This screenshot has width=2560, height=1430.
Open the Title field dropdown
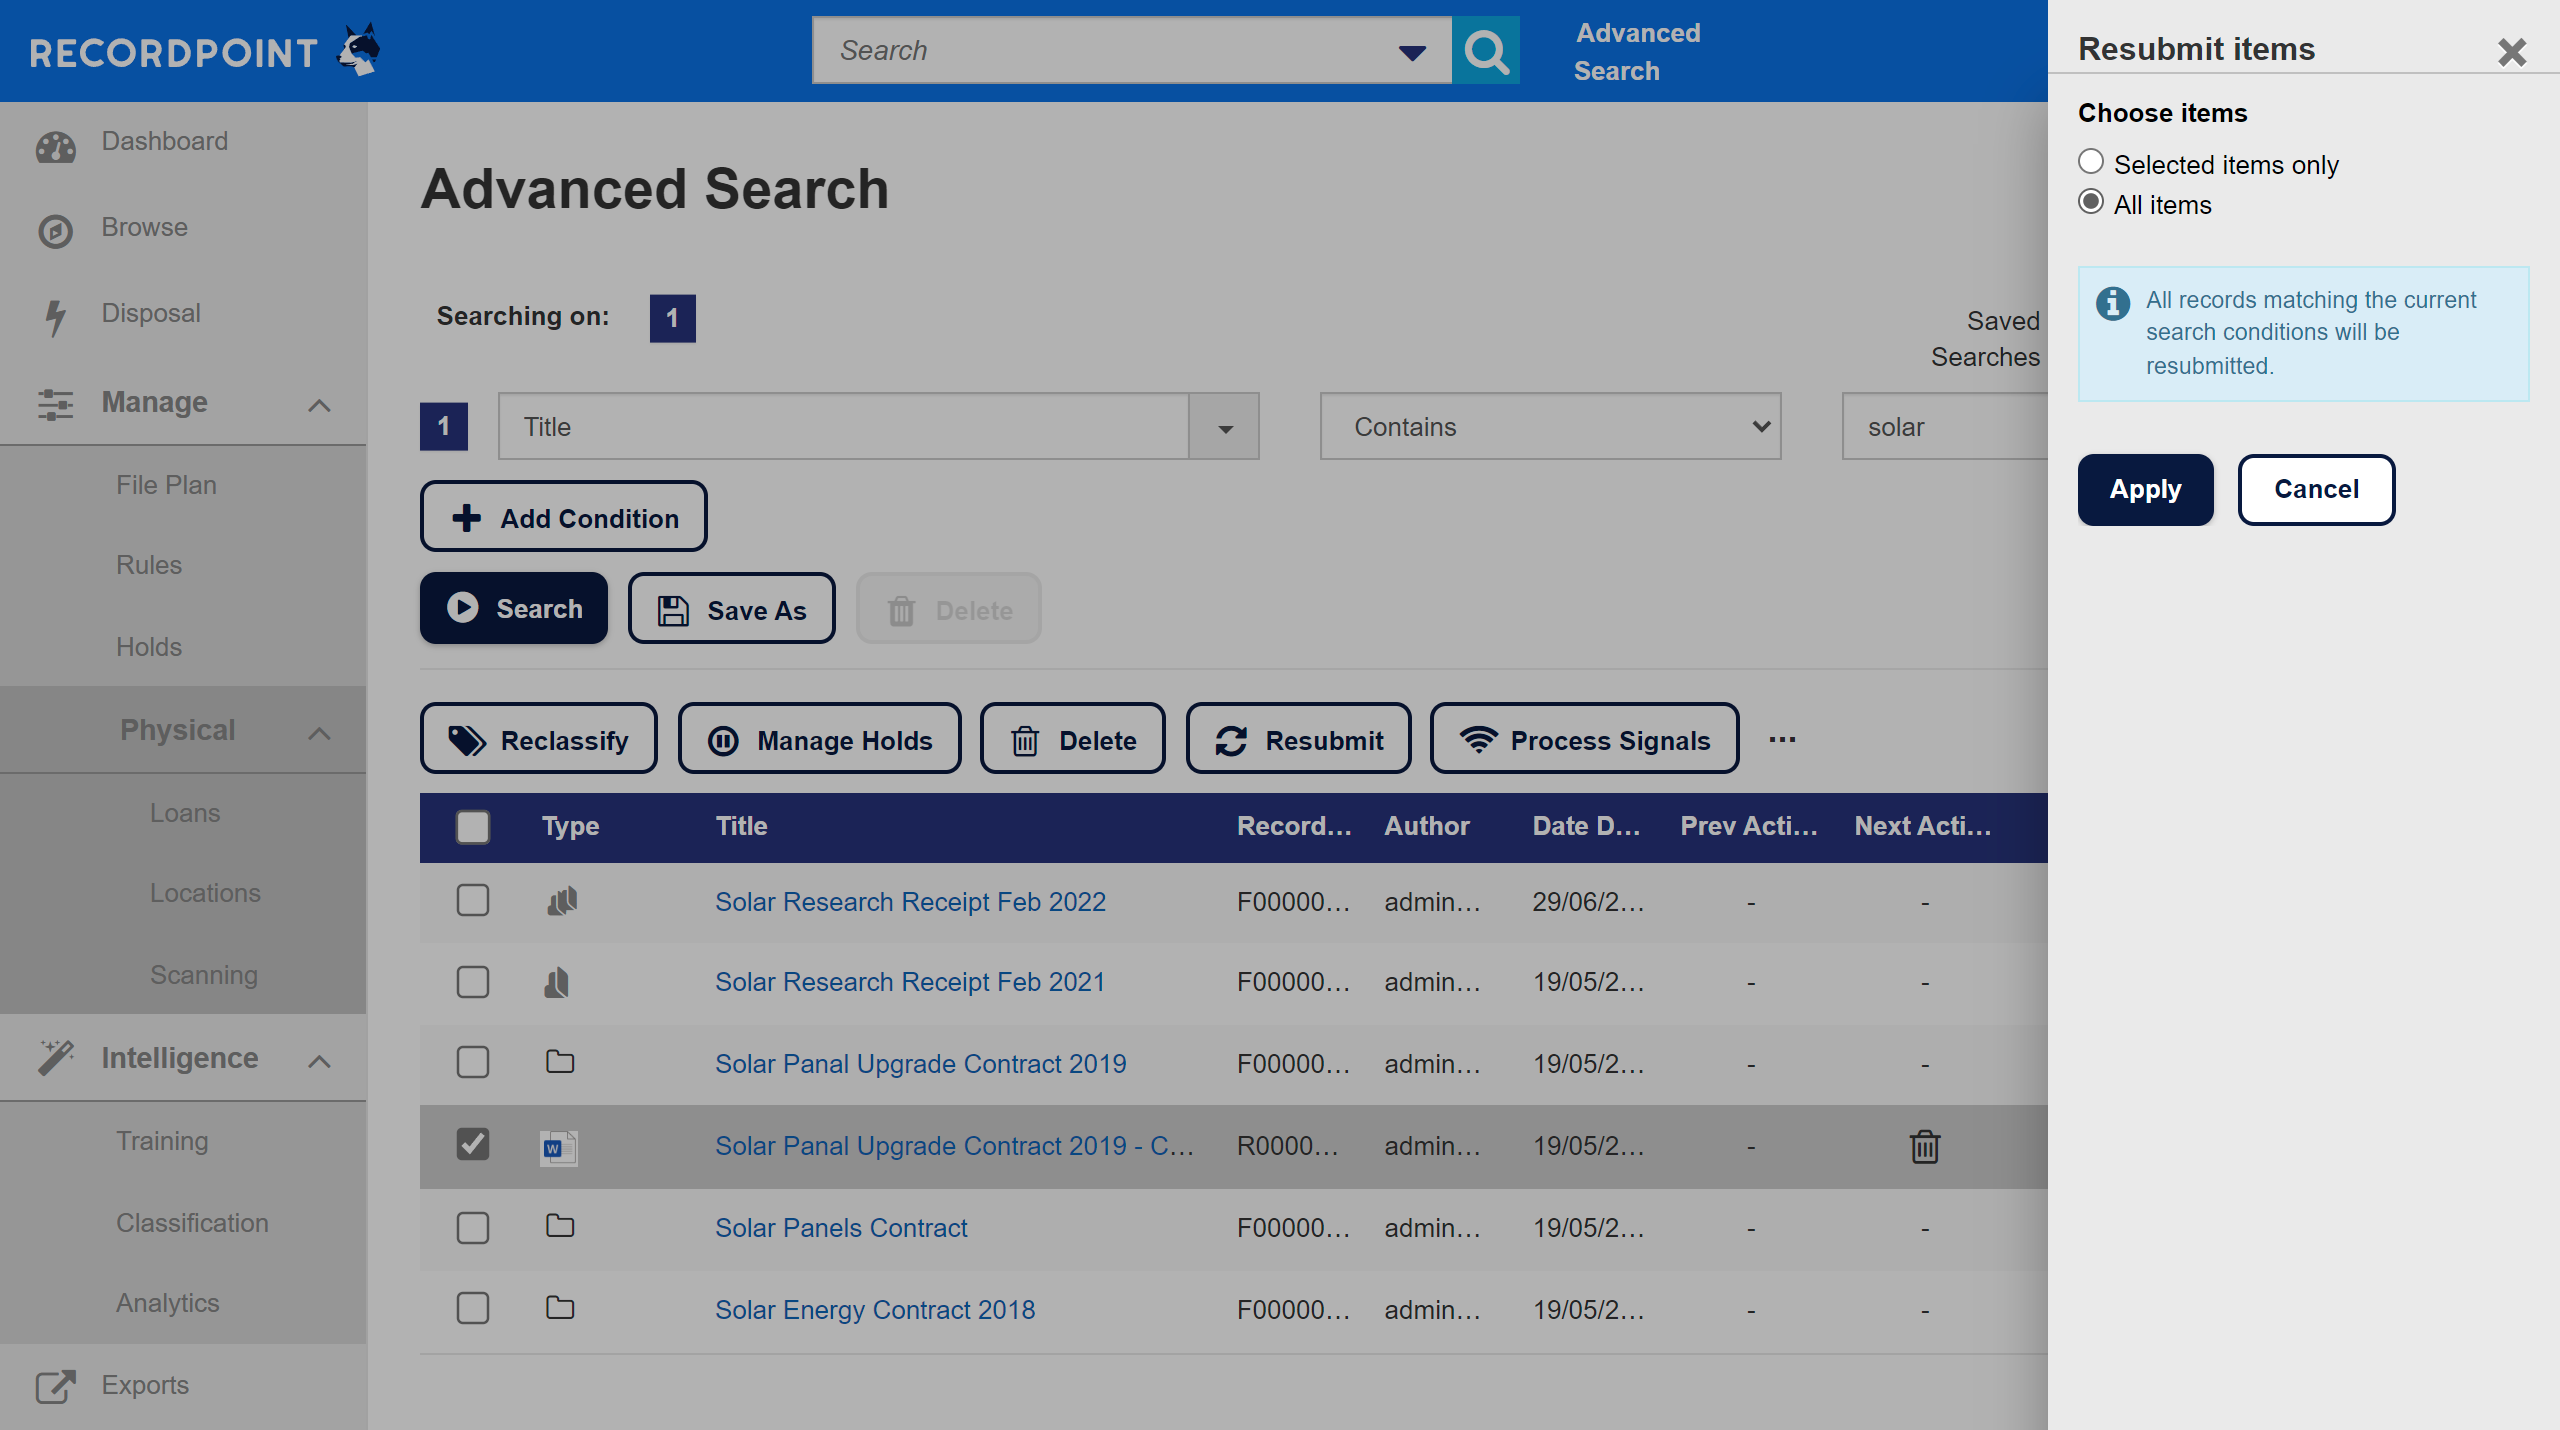coord(1224,427)
